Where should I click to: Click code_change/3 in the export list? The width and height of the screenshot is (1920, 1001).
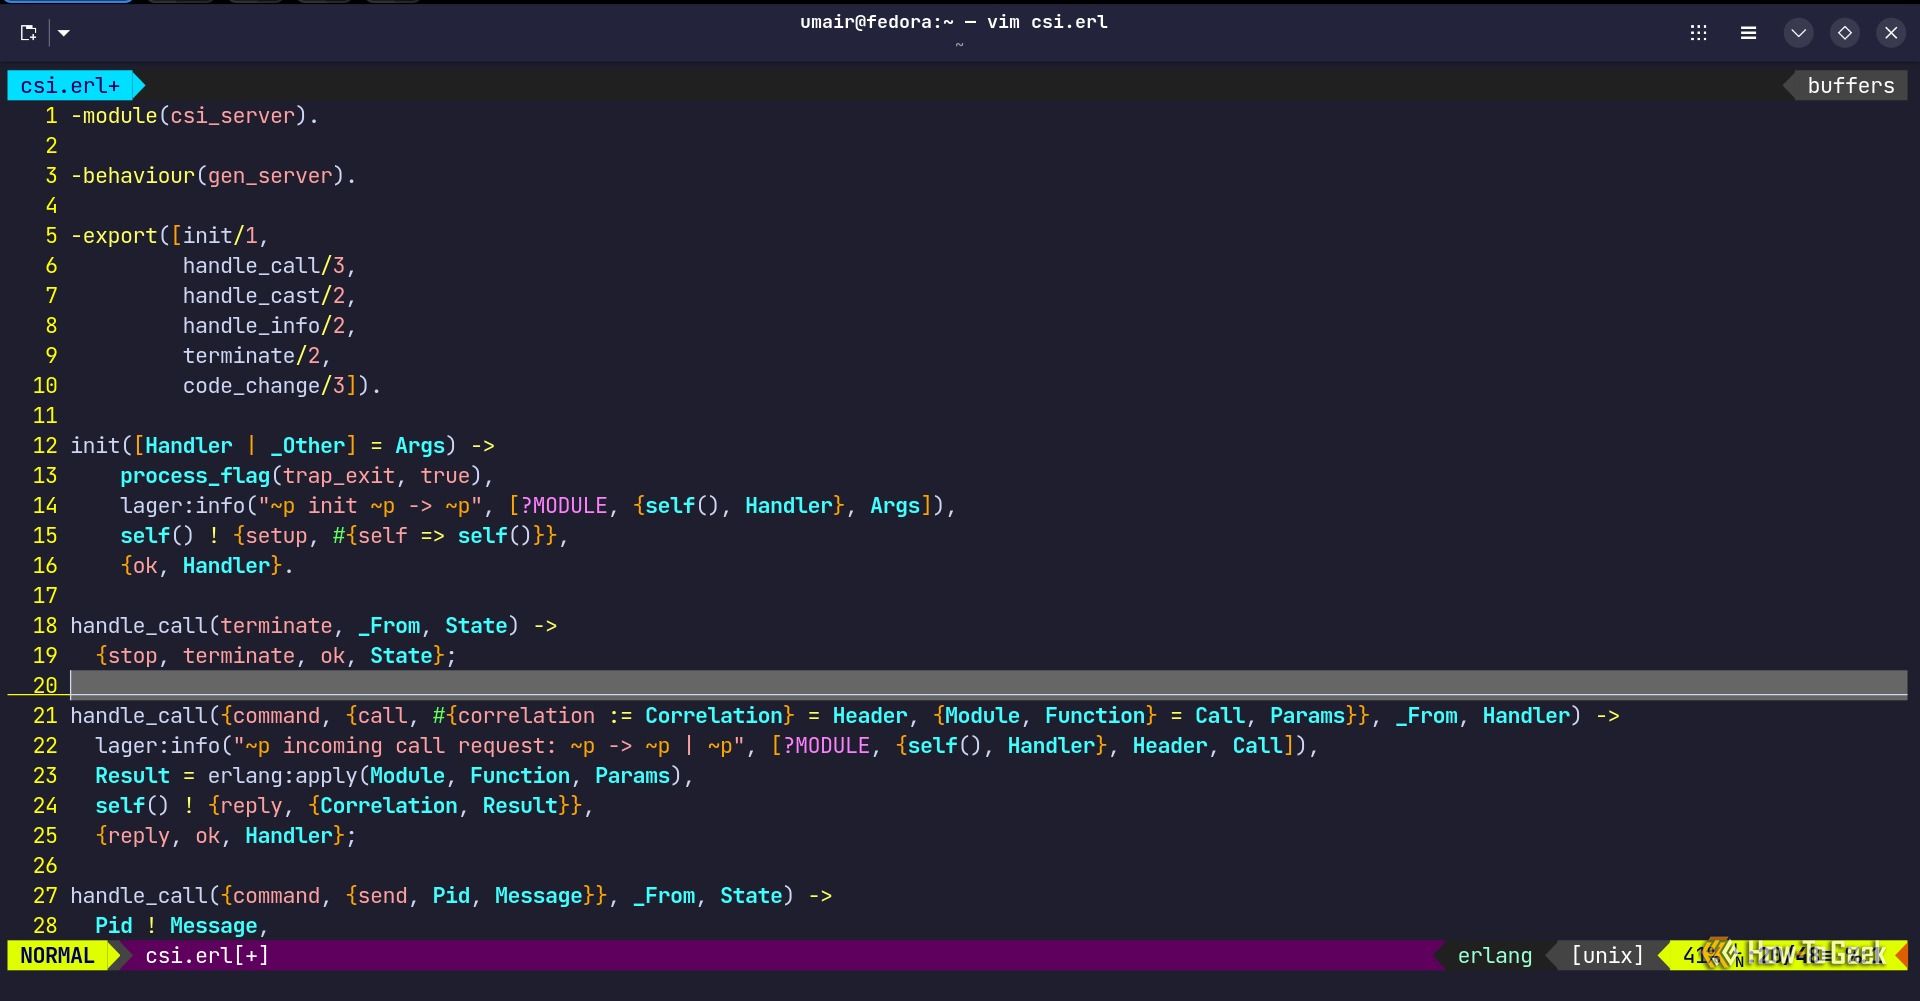264,386
